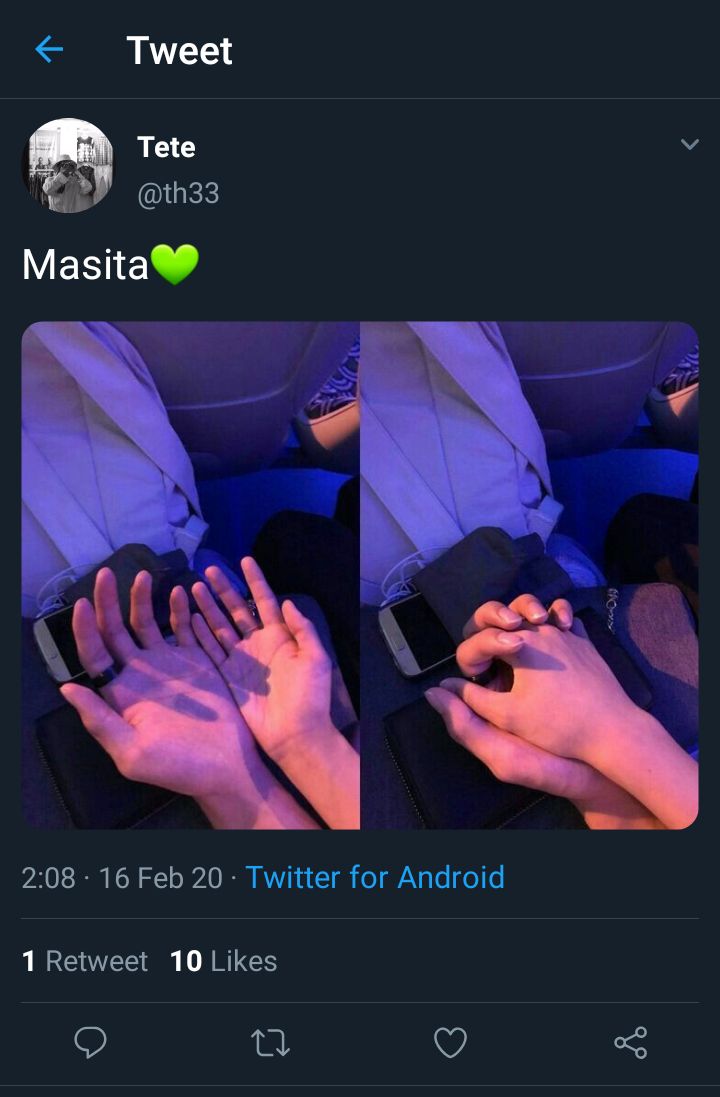Open the share icon for this tweet
The width and height of the screenshot is (720, 1097).
click(630, 1042)
